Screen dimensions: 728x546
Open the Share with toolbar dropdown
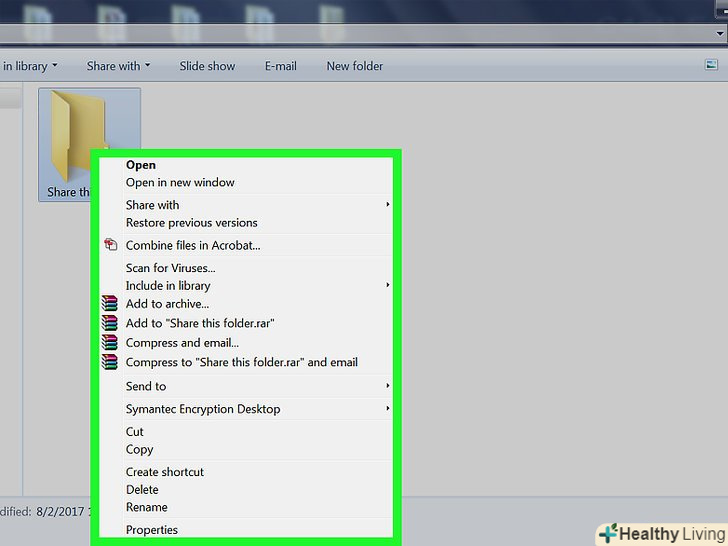(118, 66)
